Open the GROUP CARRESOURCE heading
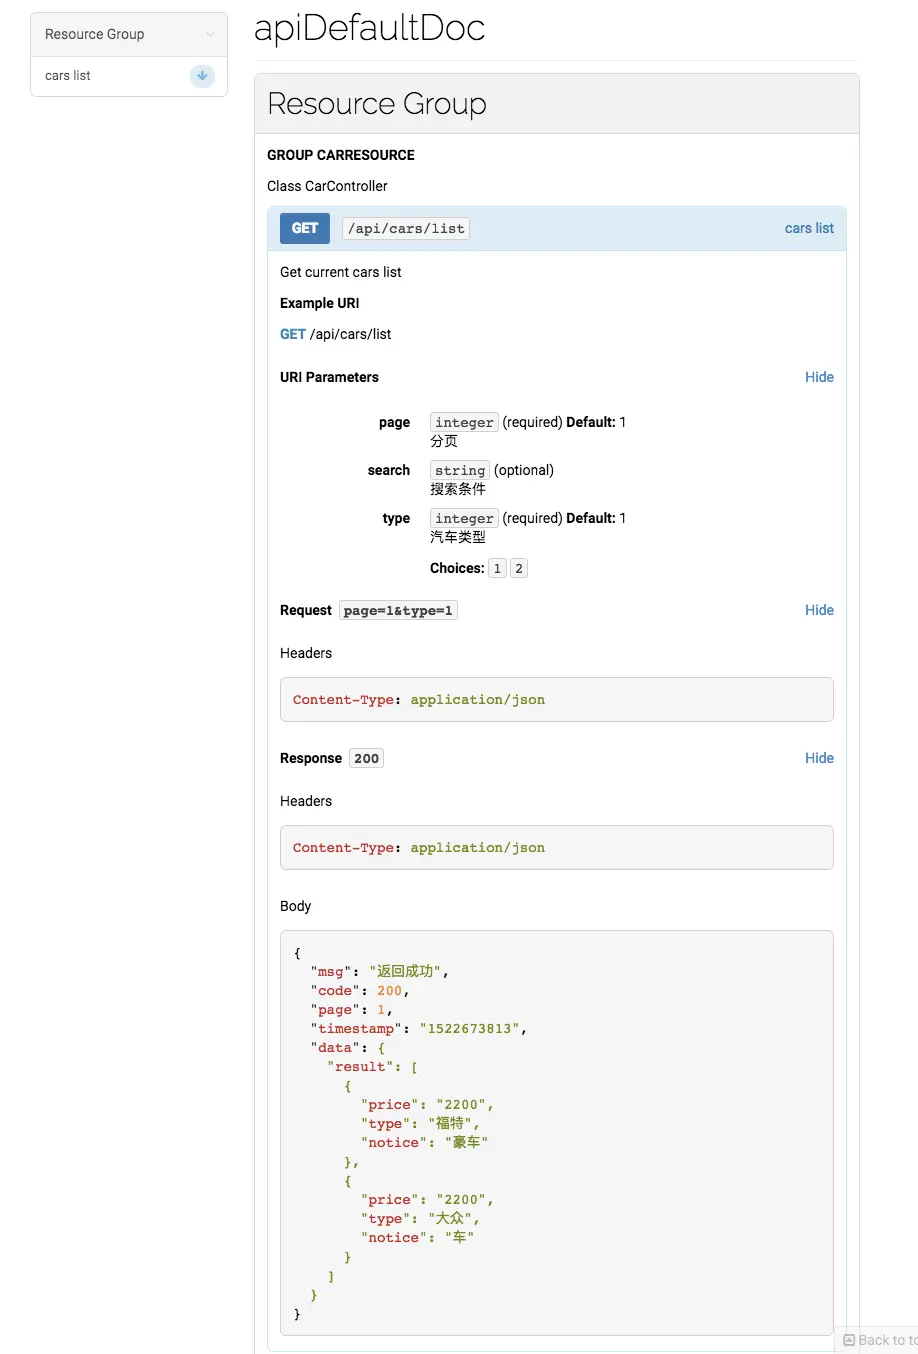This screenshot has width=918, height=1354. [340, 155]
